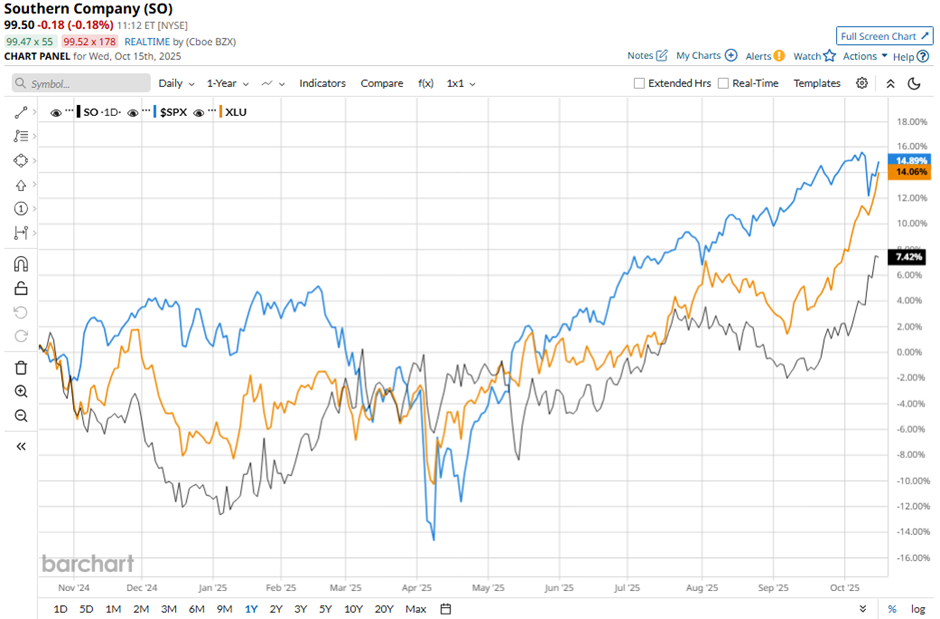The width and height of the screenshot is (940, 619).
Task: Collapse the drawing tools sidebar
Action: click(21, 446)
